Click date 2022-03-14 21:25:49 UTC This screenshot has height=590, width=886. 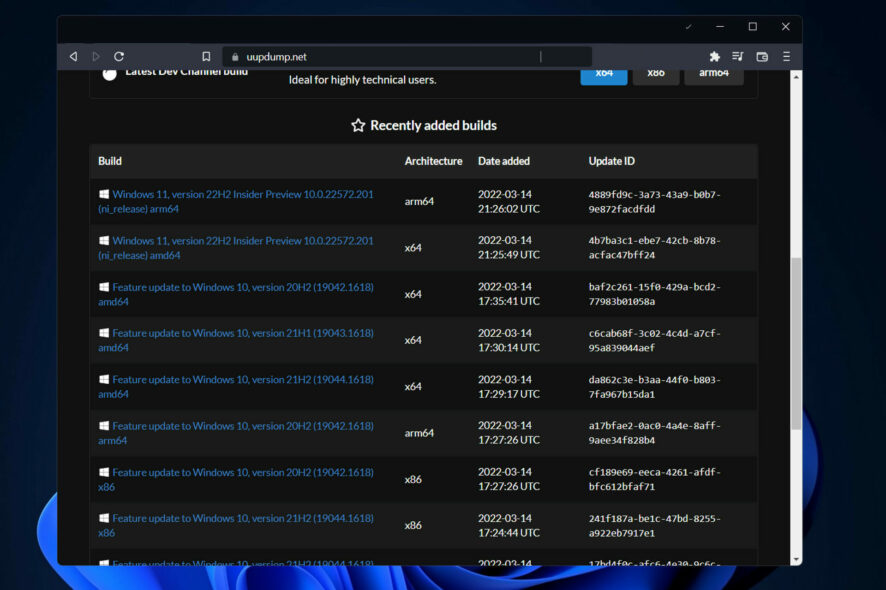(x=509, y=248)
